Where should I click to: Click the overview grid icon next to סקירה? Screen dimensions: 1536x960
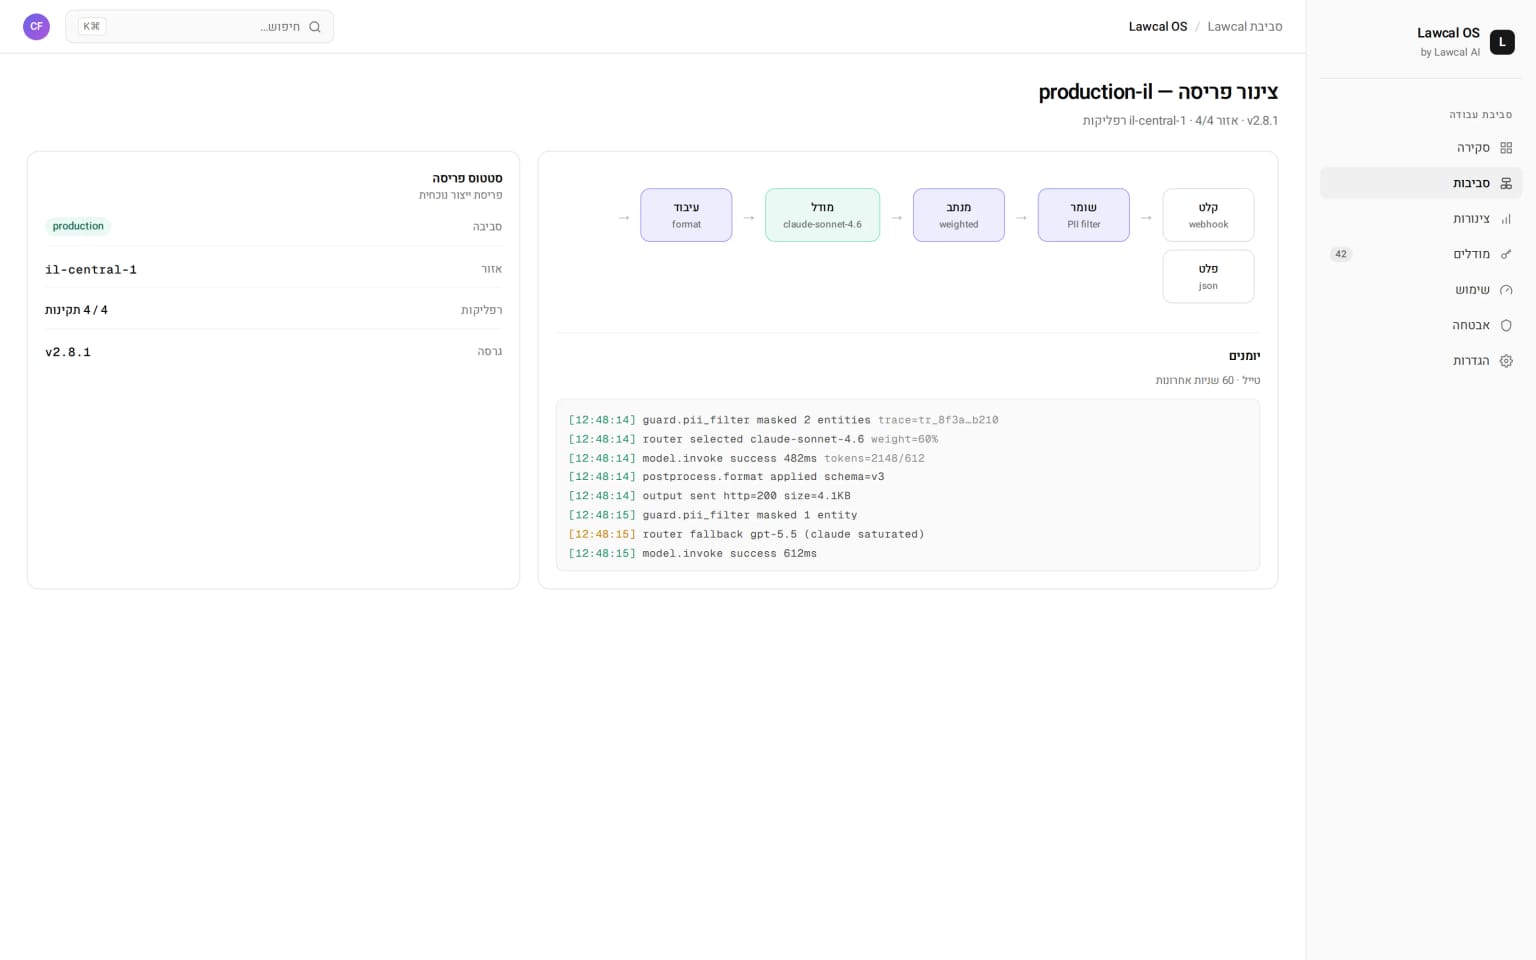click(1506, 148)
